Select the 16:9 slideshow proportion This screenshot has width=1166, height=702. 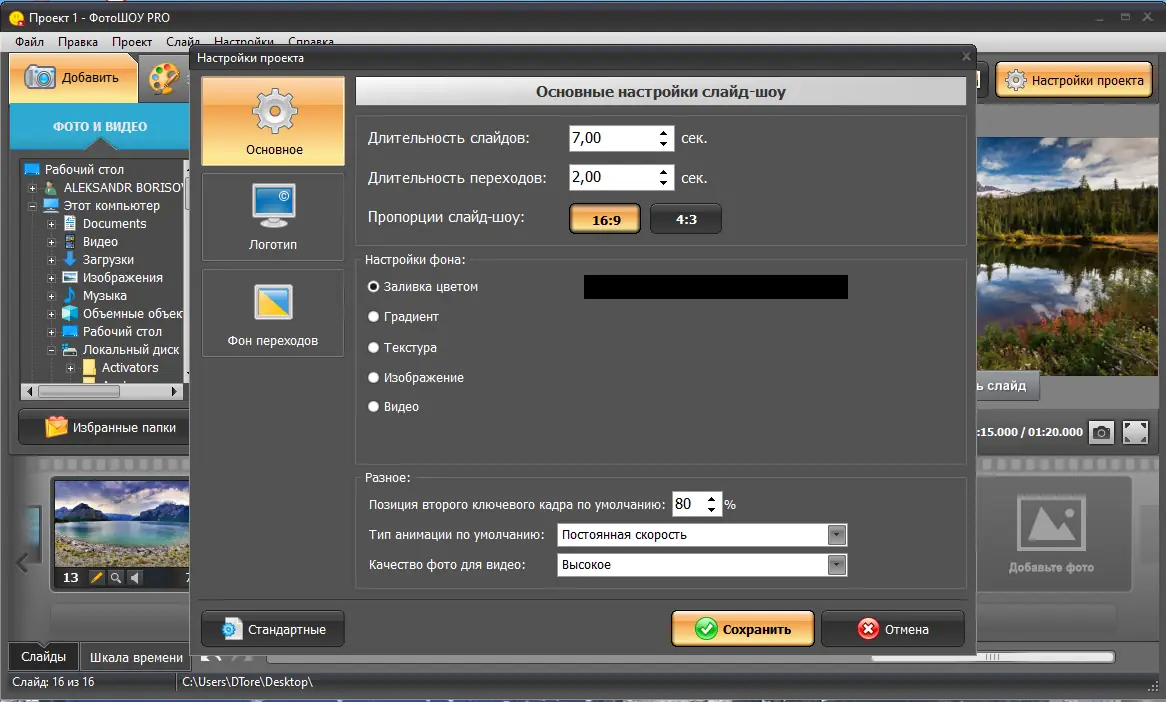605,219
